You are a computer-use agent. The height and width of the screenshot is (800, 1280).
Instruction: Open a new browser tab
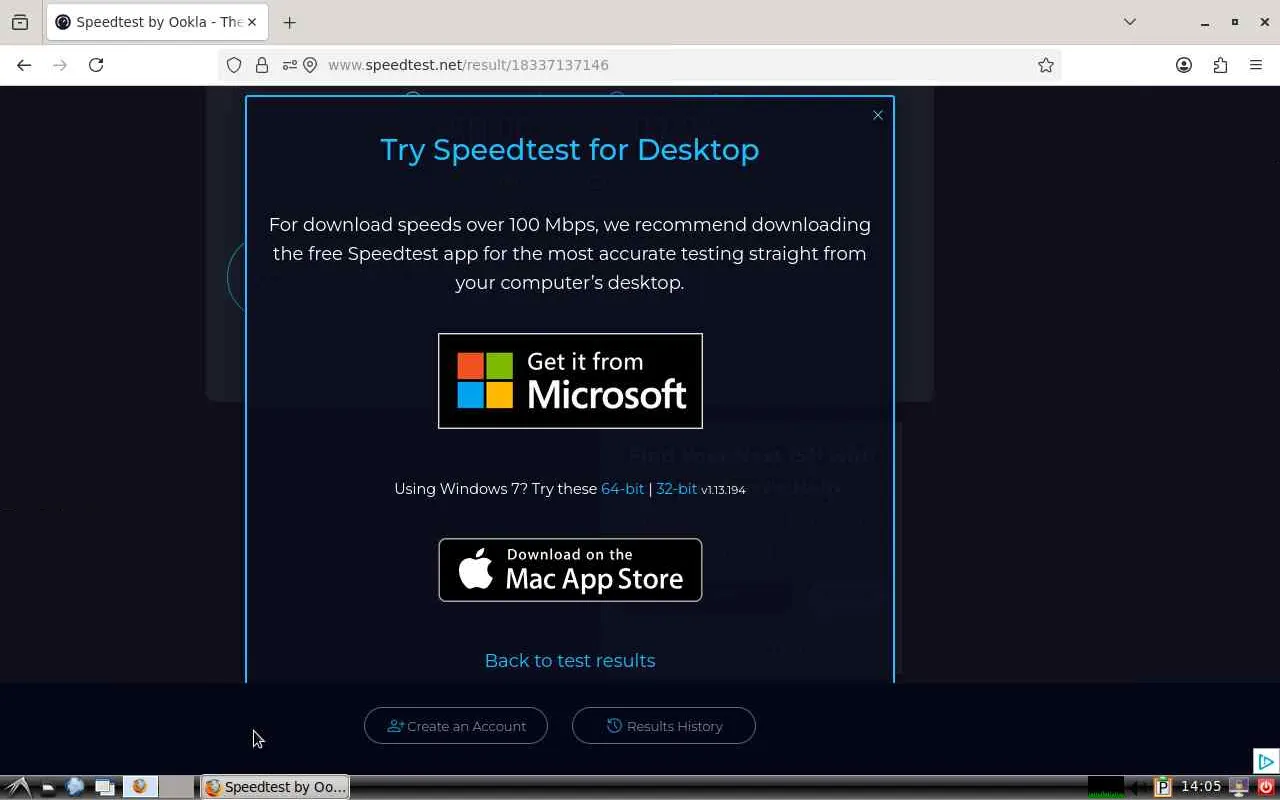[289, 22]
